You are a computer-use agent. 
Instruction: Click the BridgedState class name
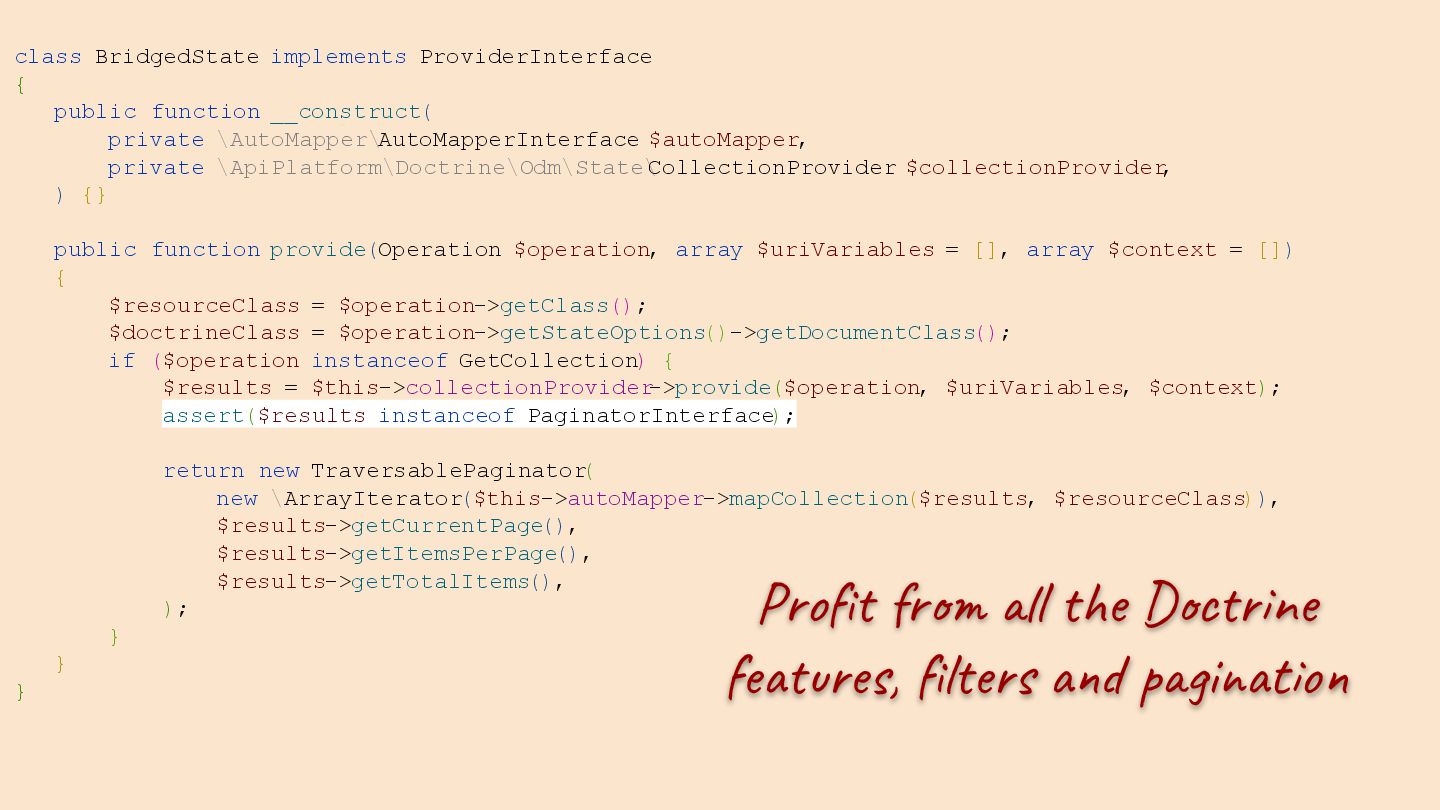click(x=176, y=57)
